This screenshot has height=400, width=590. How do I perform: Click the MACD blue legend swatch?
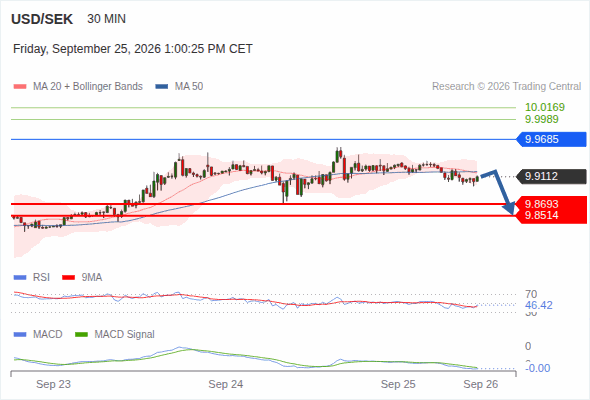point(20,335)
